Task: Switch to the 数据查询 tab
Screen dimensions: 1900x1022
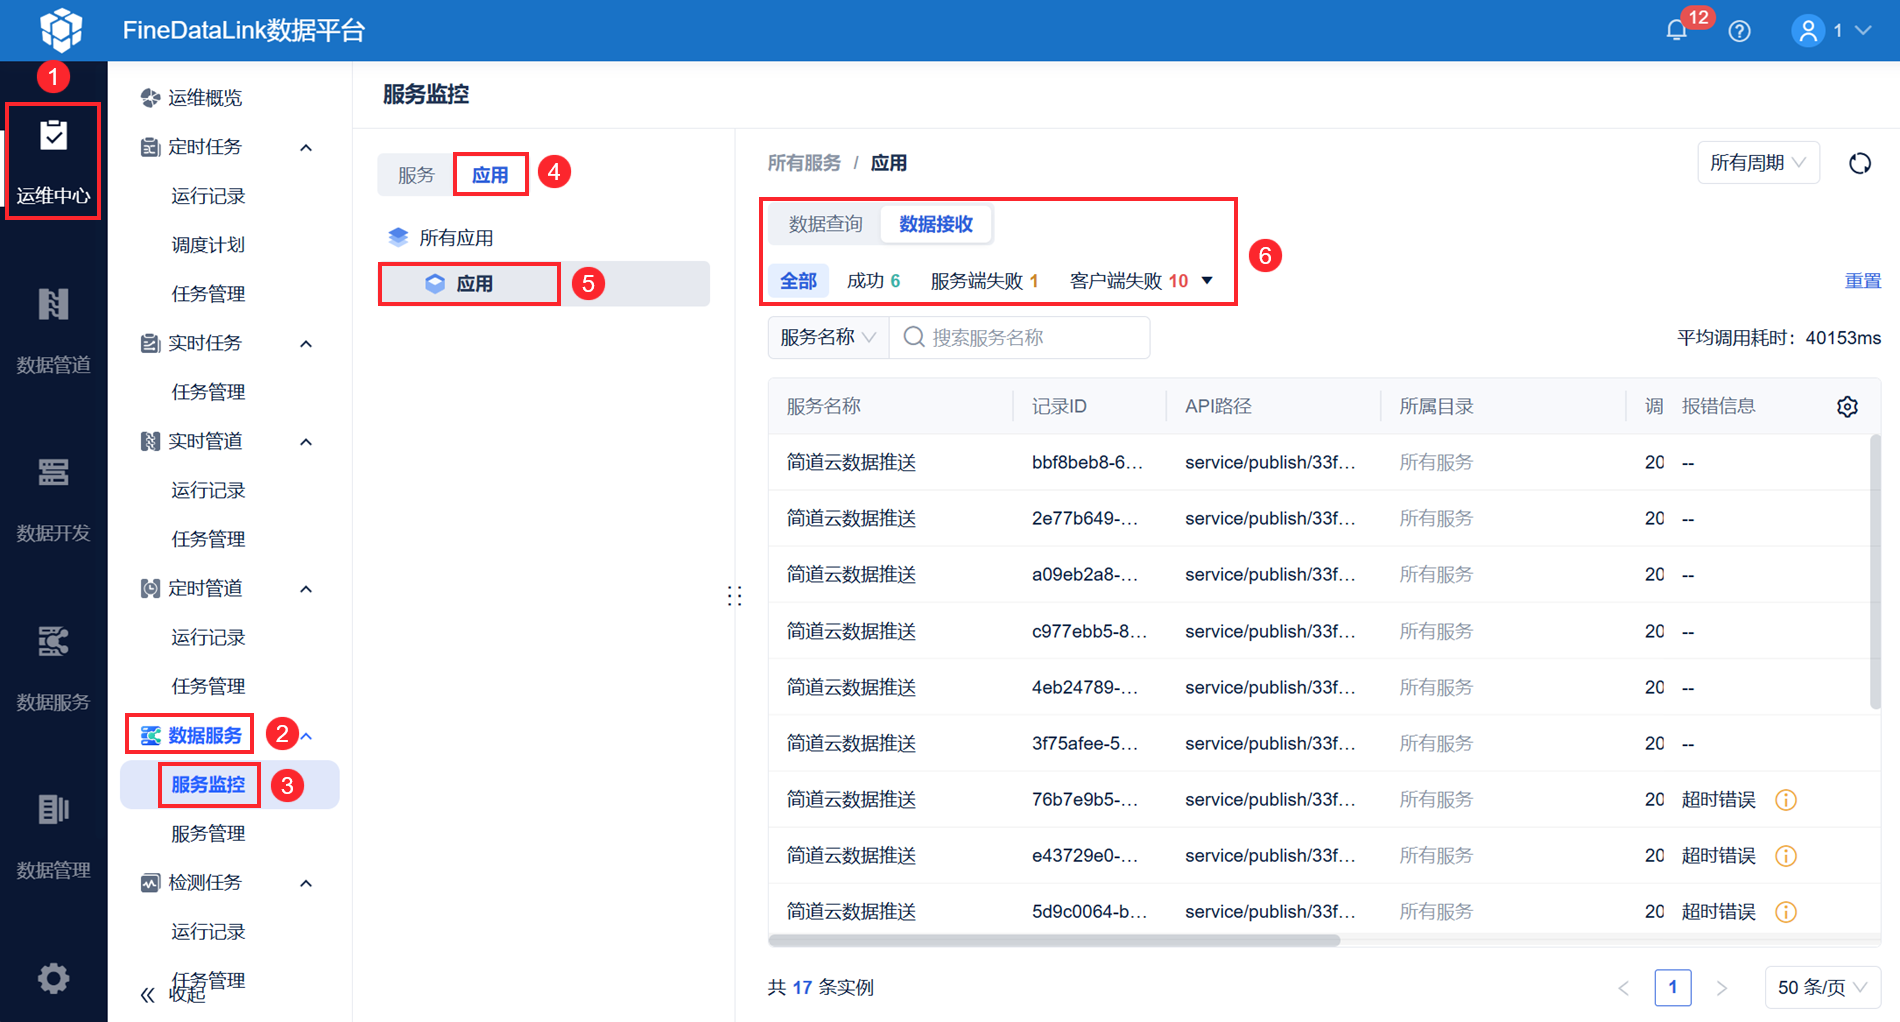Action: pos(826,224)
